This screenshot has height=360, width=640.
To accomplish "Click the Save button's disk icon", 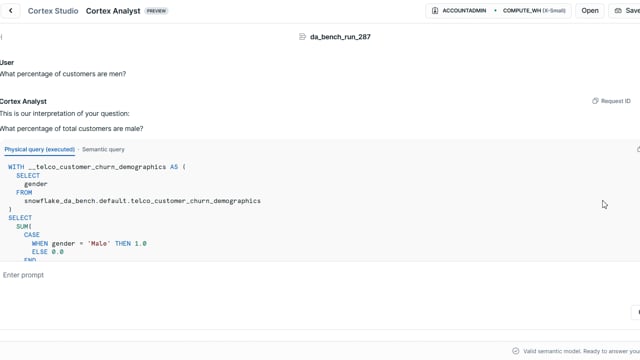I will click(618, 11).
